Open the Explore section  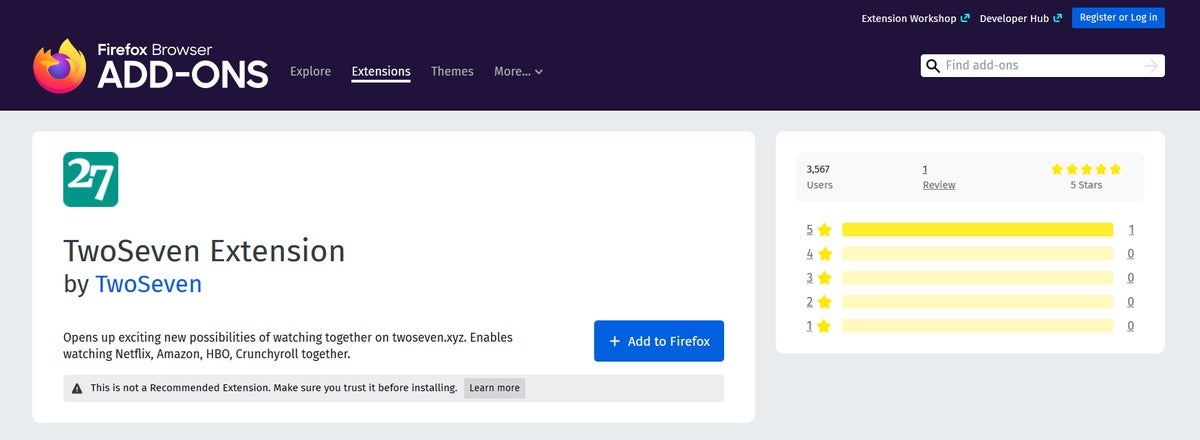(310, 71)
